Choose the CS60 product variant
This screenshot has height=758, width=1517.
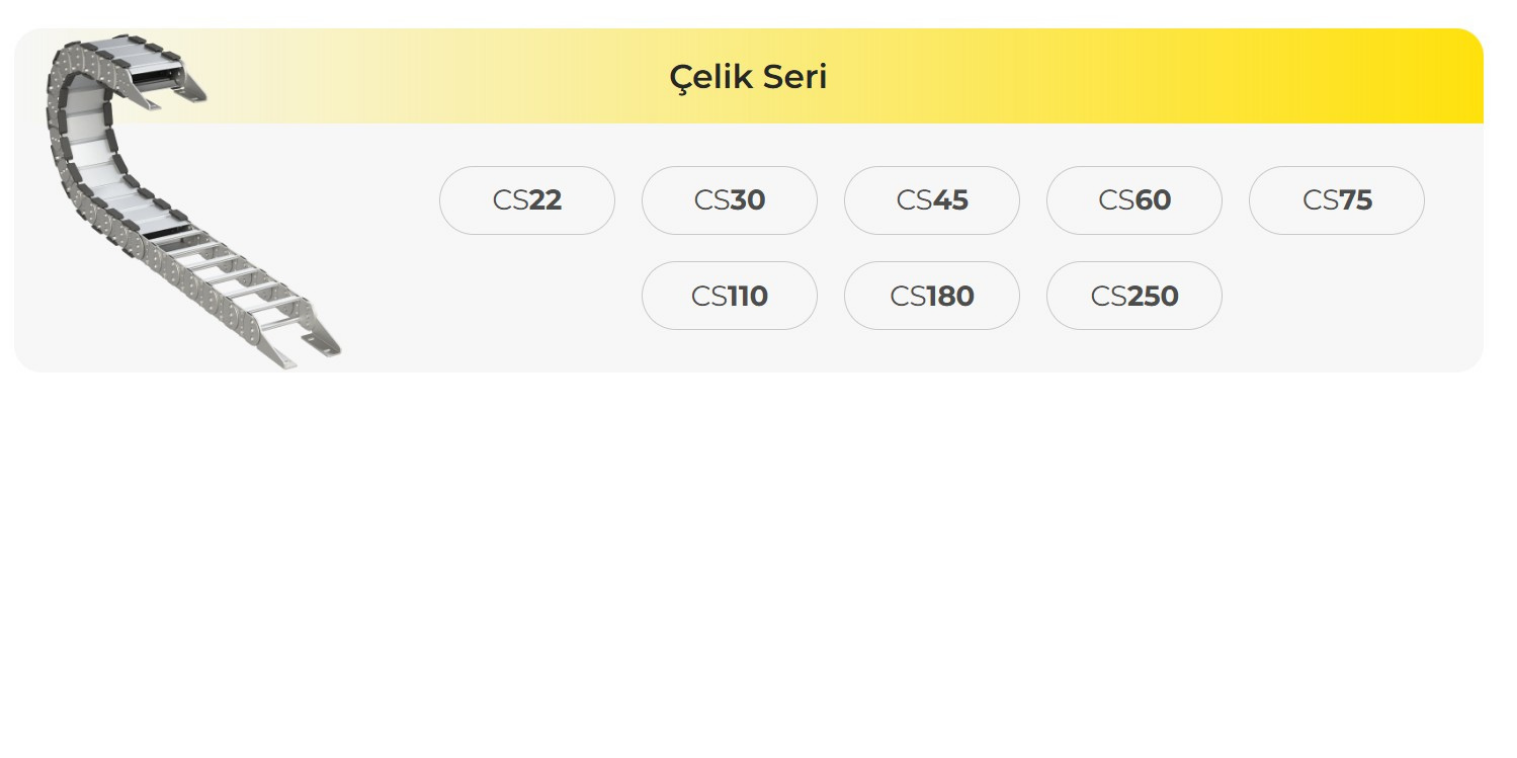click(x=1133, y=200)
